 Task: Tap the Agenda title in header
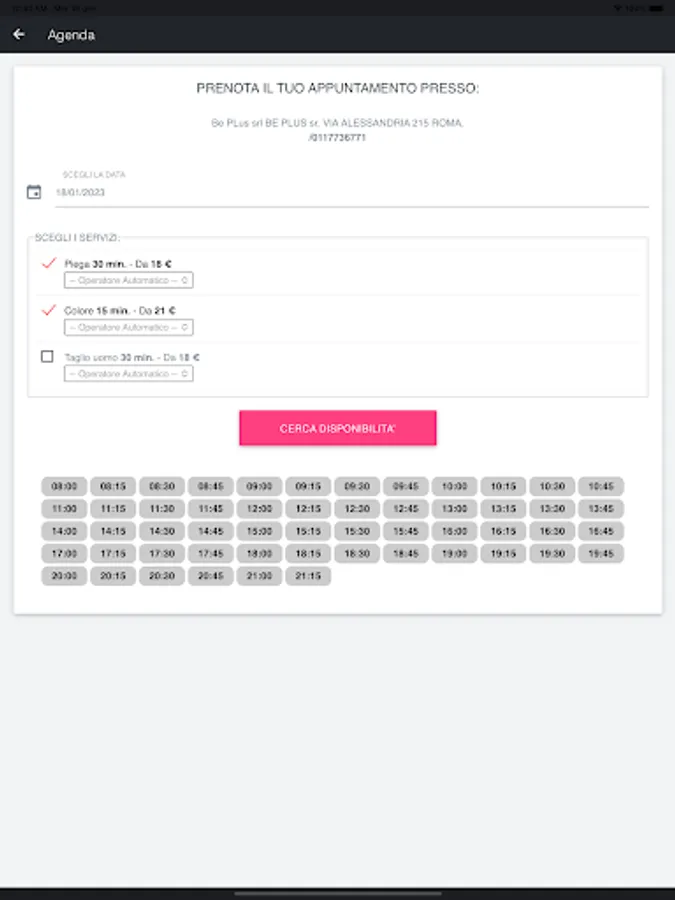click(71, 35)
